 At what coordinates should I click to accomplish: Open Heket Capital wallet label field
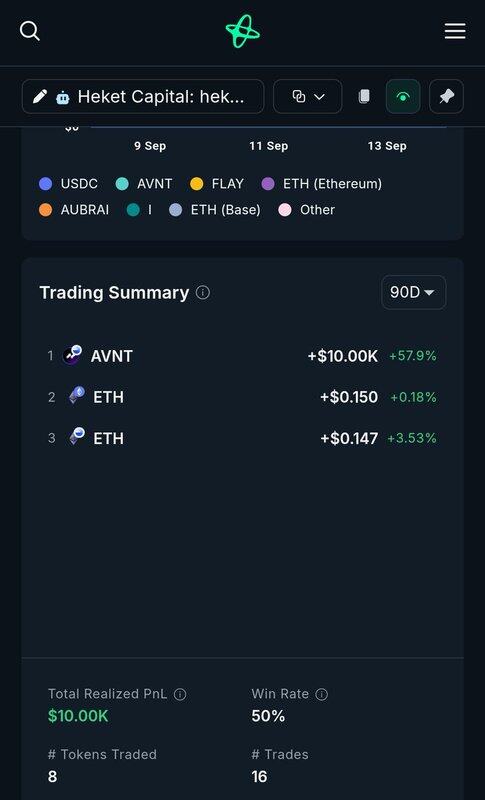coord(143,96)
